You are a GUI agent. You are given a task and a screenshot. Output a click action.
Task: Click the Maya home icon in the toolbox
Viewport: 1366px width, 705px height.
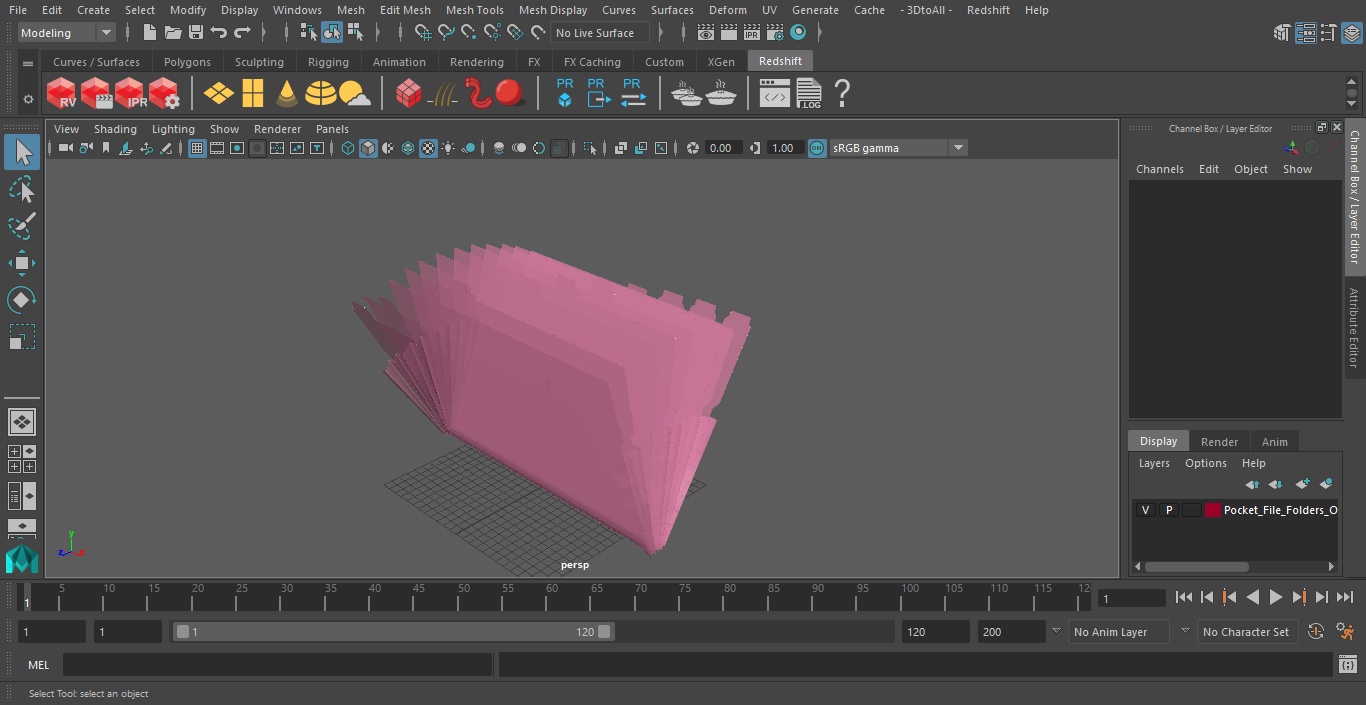pyautogui.click(x=21, y=559)
